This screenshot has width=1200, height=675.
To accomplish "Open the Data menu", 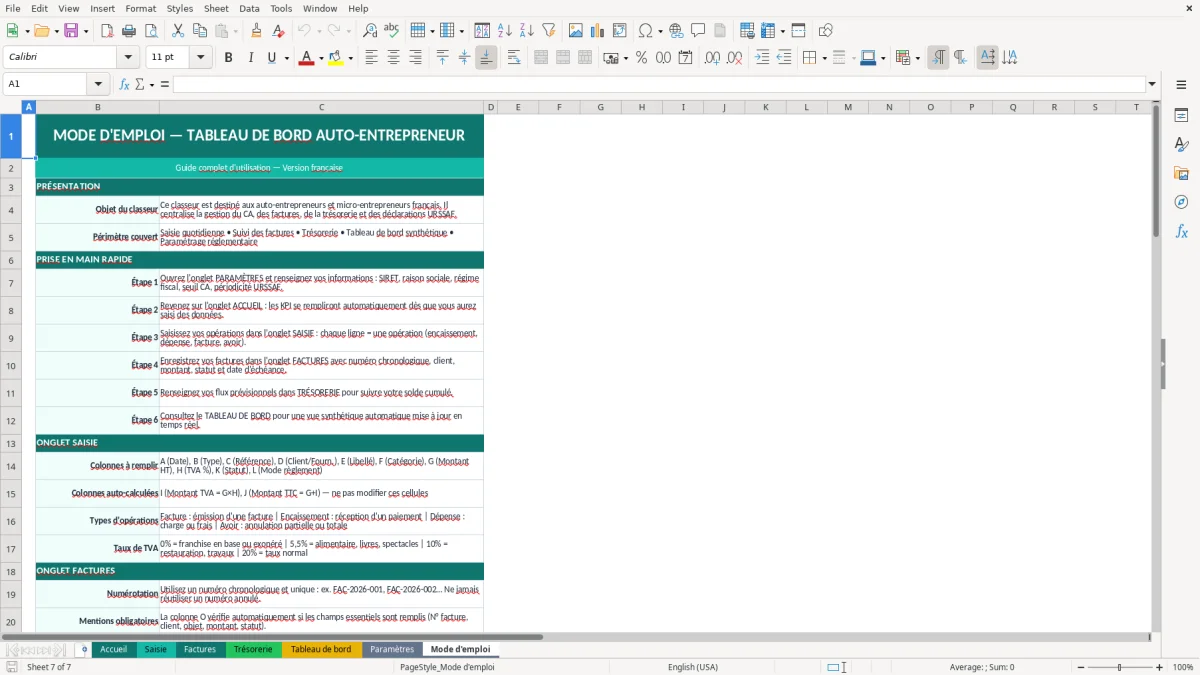I will tap(249, 8).
